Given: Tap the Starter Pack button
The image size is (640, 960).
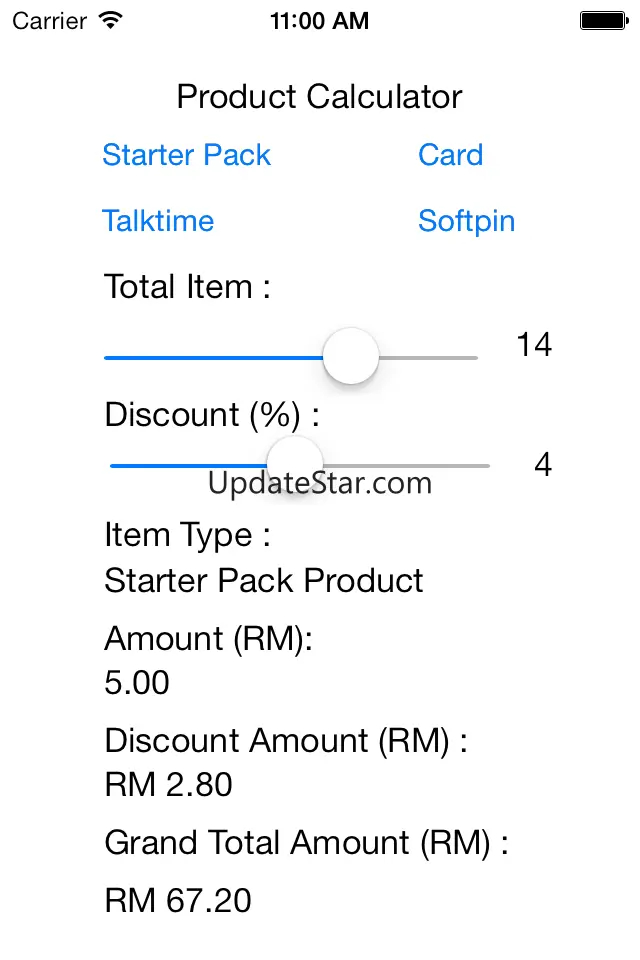Looking at the screenshot, I should pyautogui.click(x=186, y=155).
